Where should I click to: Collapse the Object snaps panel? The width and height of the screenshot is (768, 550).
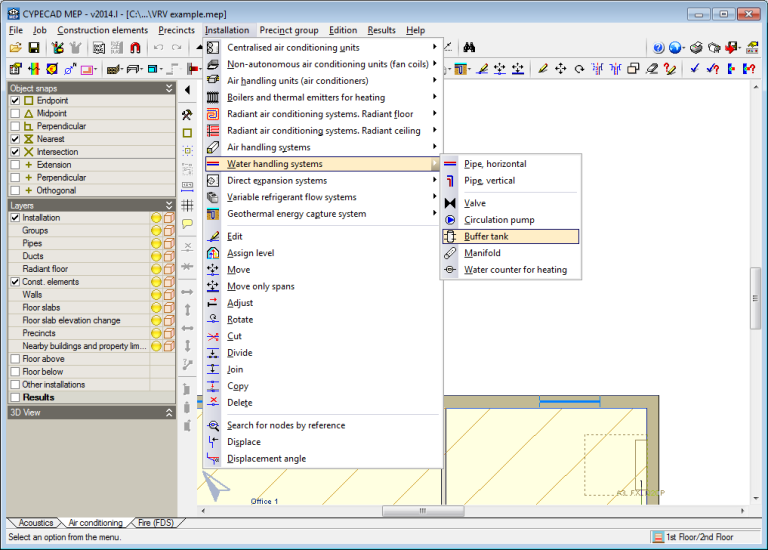point(169,88)
